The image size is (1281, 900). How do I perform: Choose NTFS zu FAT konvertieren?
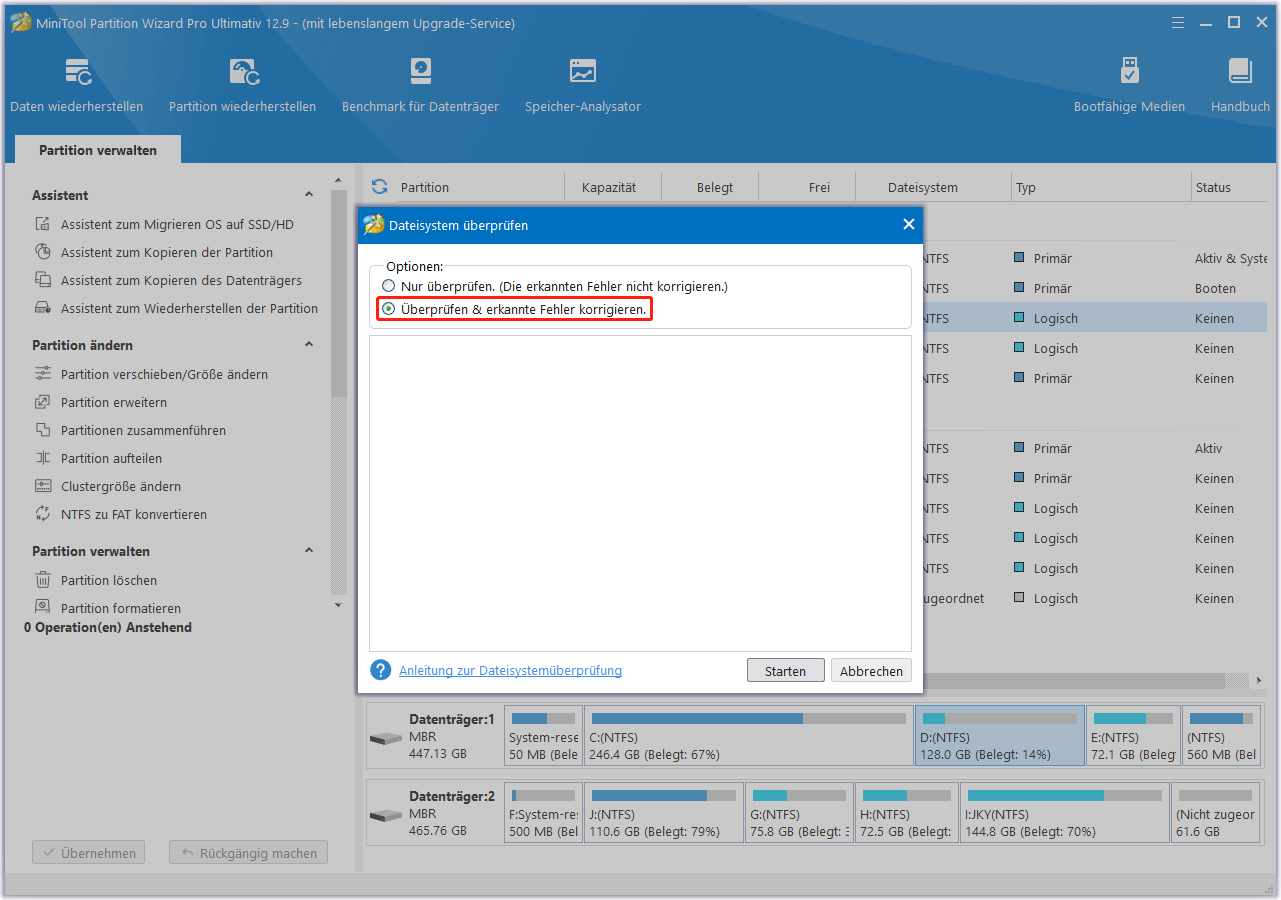[134, 515]
